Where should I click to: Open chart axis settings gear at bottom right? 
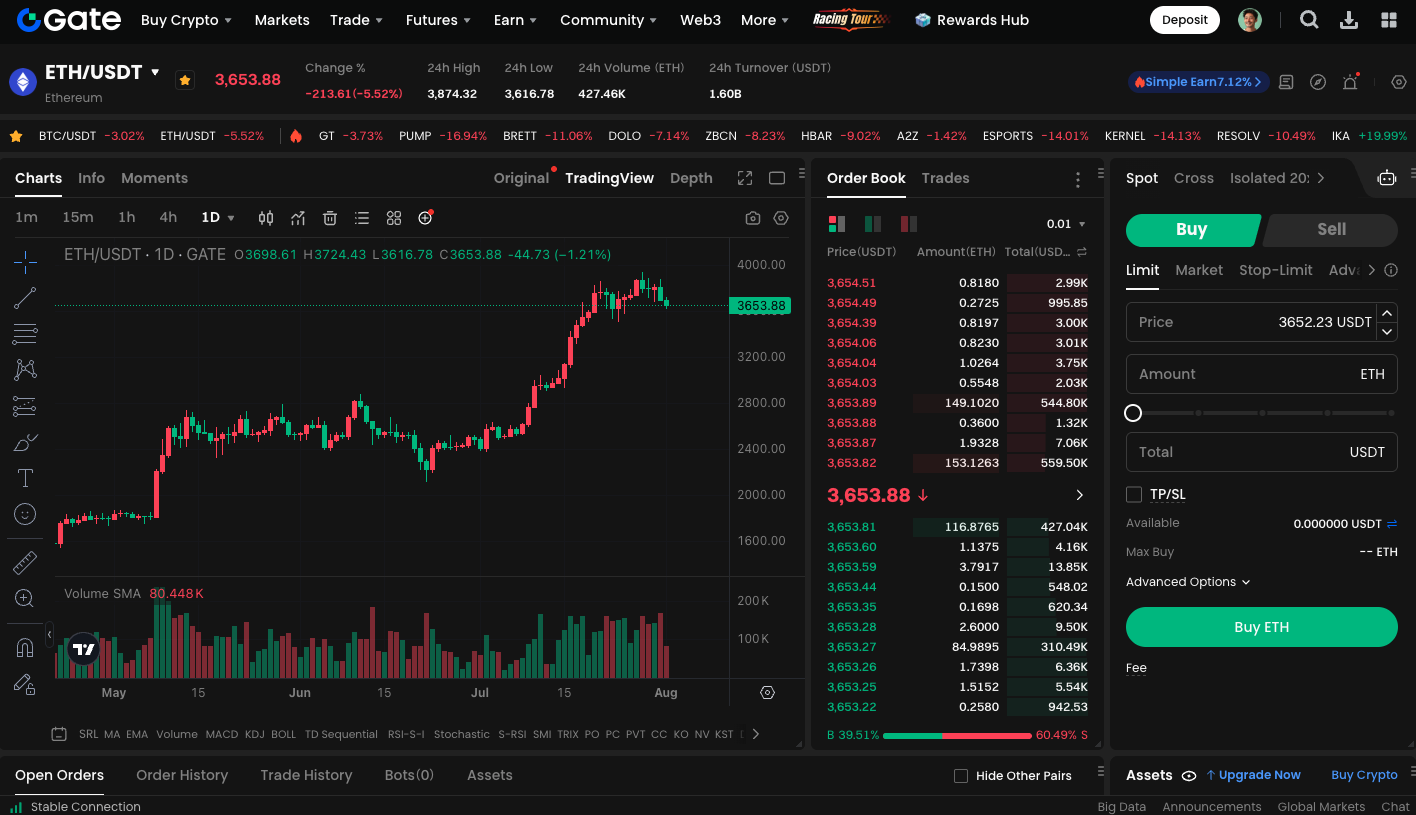[767, 692]
